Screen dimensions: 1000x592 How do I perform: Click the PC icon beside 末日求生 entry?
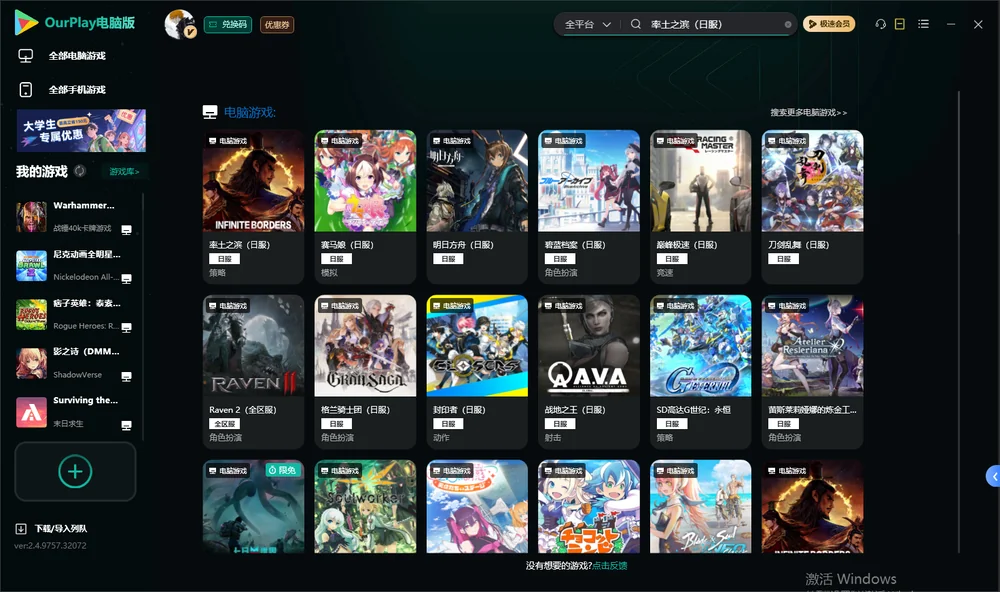126,426
